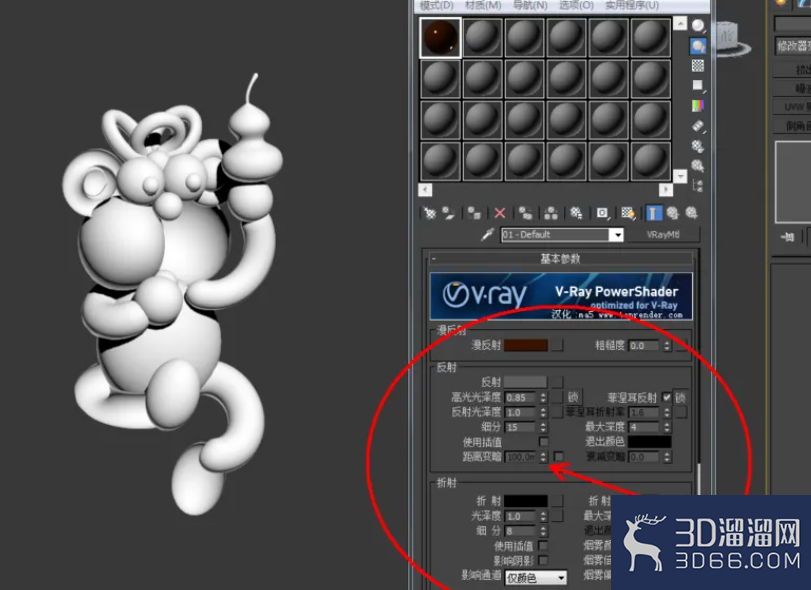Click the 反射 gray color swatch

tap(525, 382)
